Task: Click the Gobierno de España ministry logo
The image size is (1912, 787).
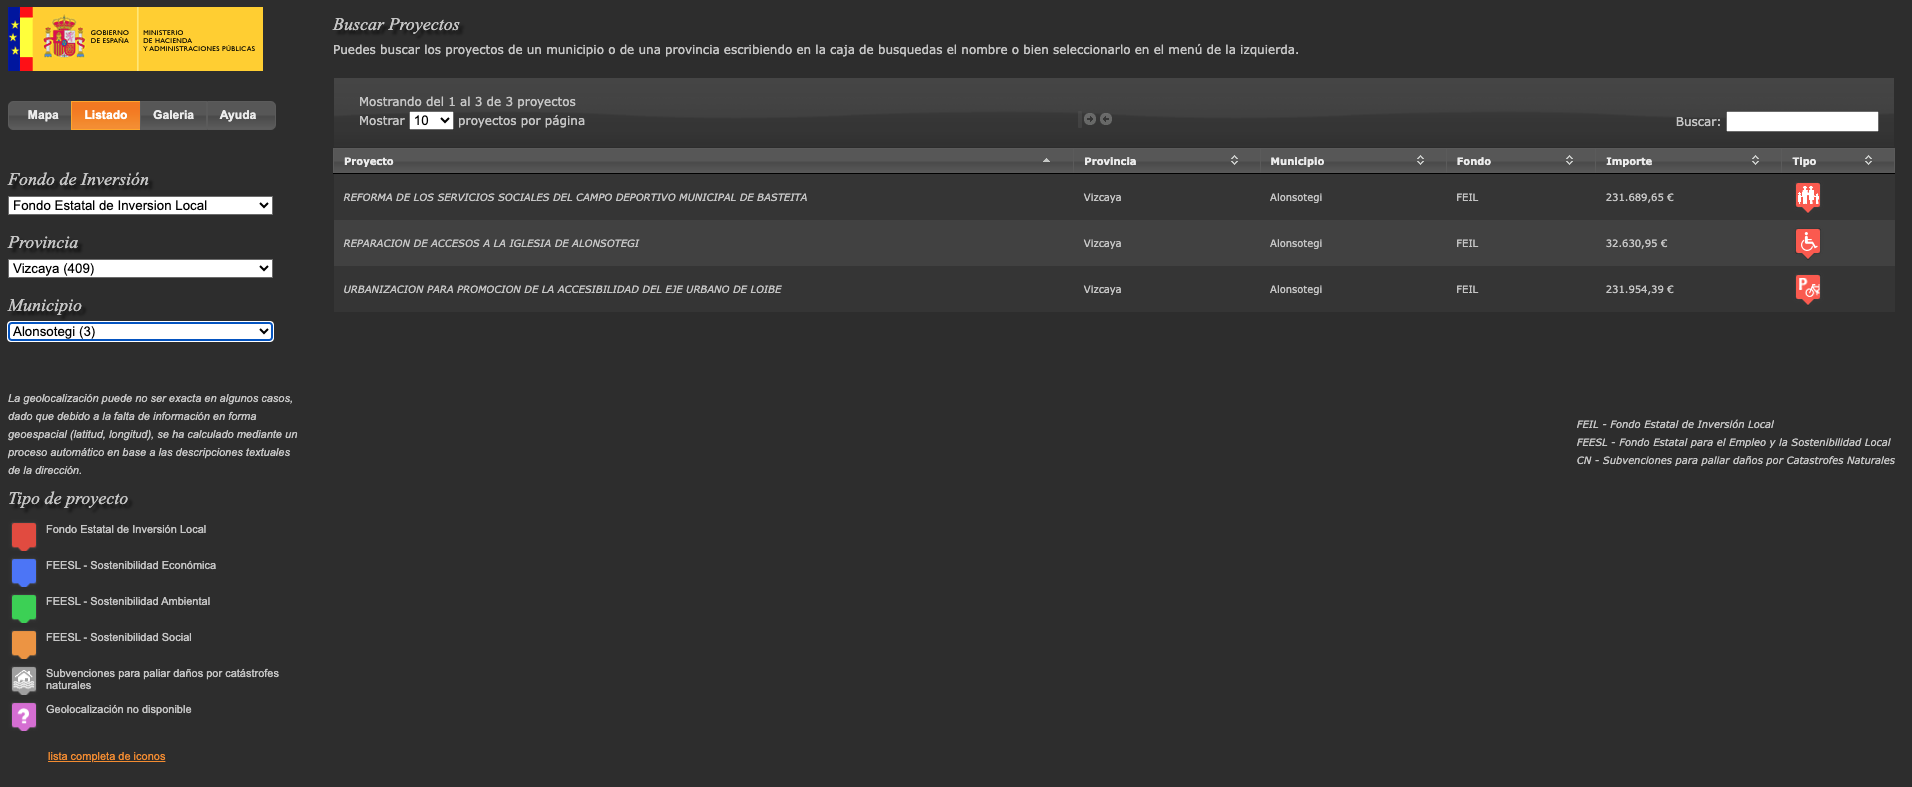Action: tap(135, 39)
